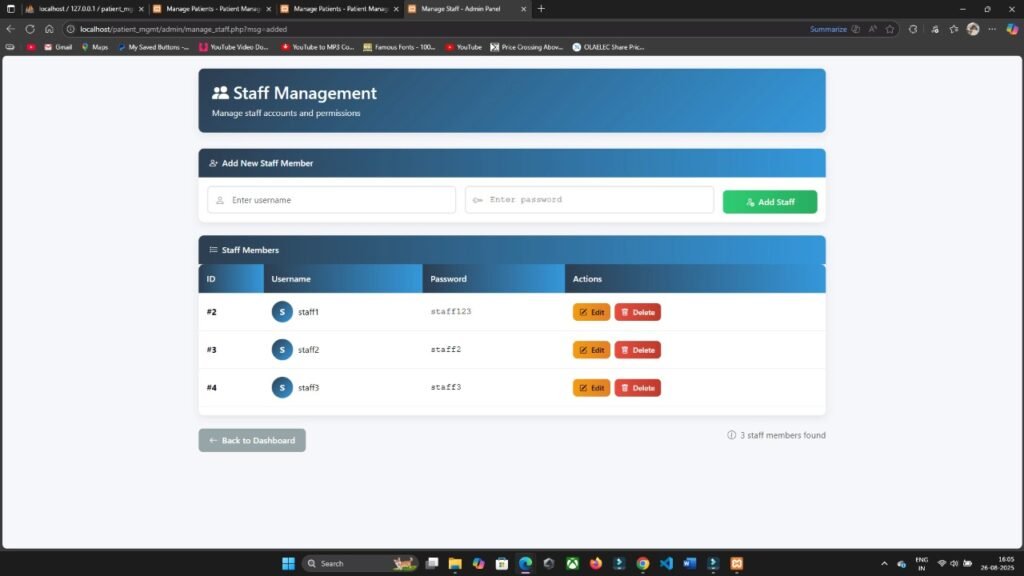Viewport: 1024px width, 576px height.
Task: Click the person icon in the username field
Action: pyautogui.click(x=219, y=199)
